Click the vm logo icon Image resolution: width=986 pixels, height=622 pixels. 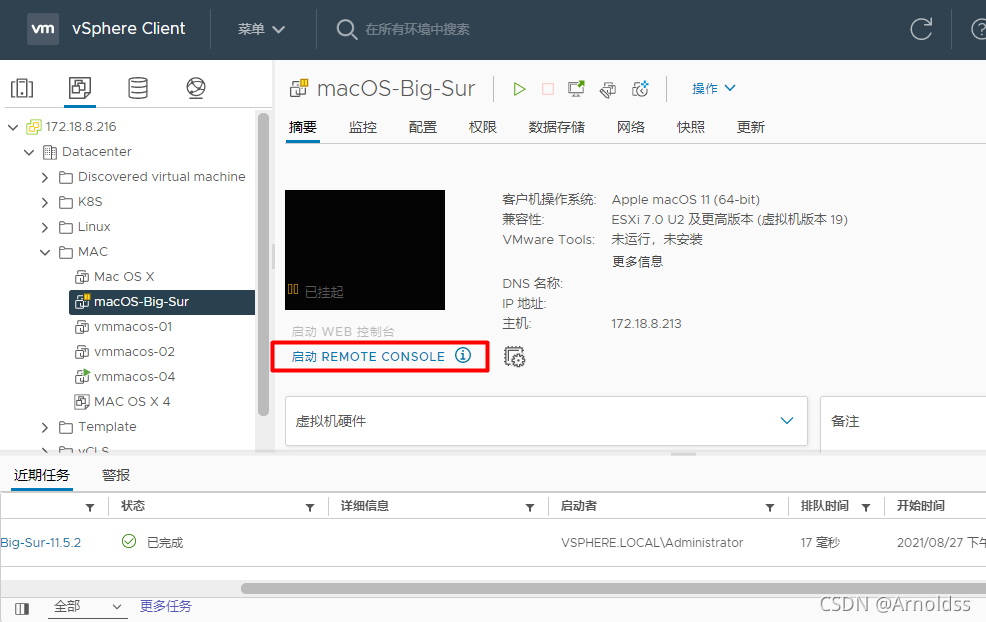(43, 28)
